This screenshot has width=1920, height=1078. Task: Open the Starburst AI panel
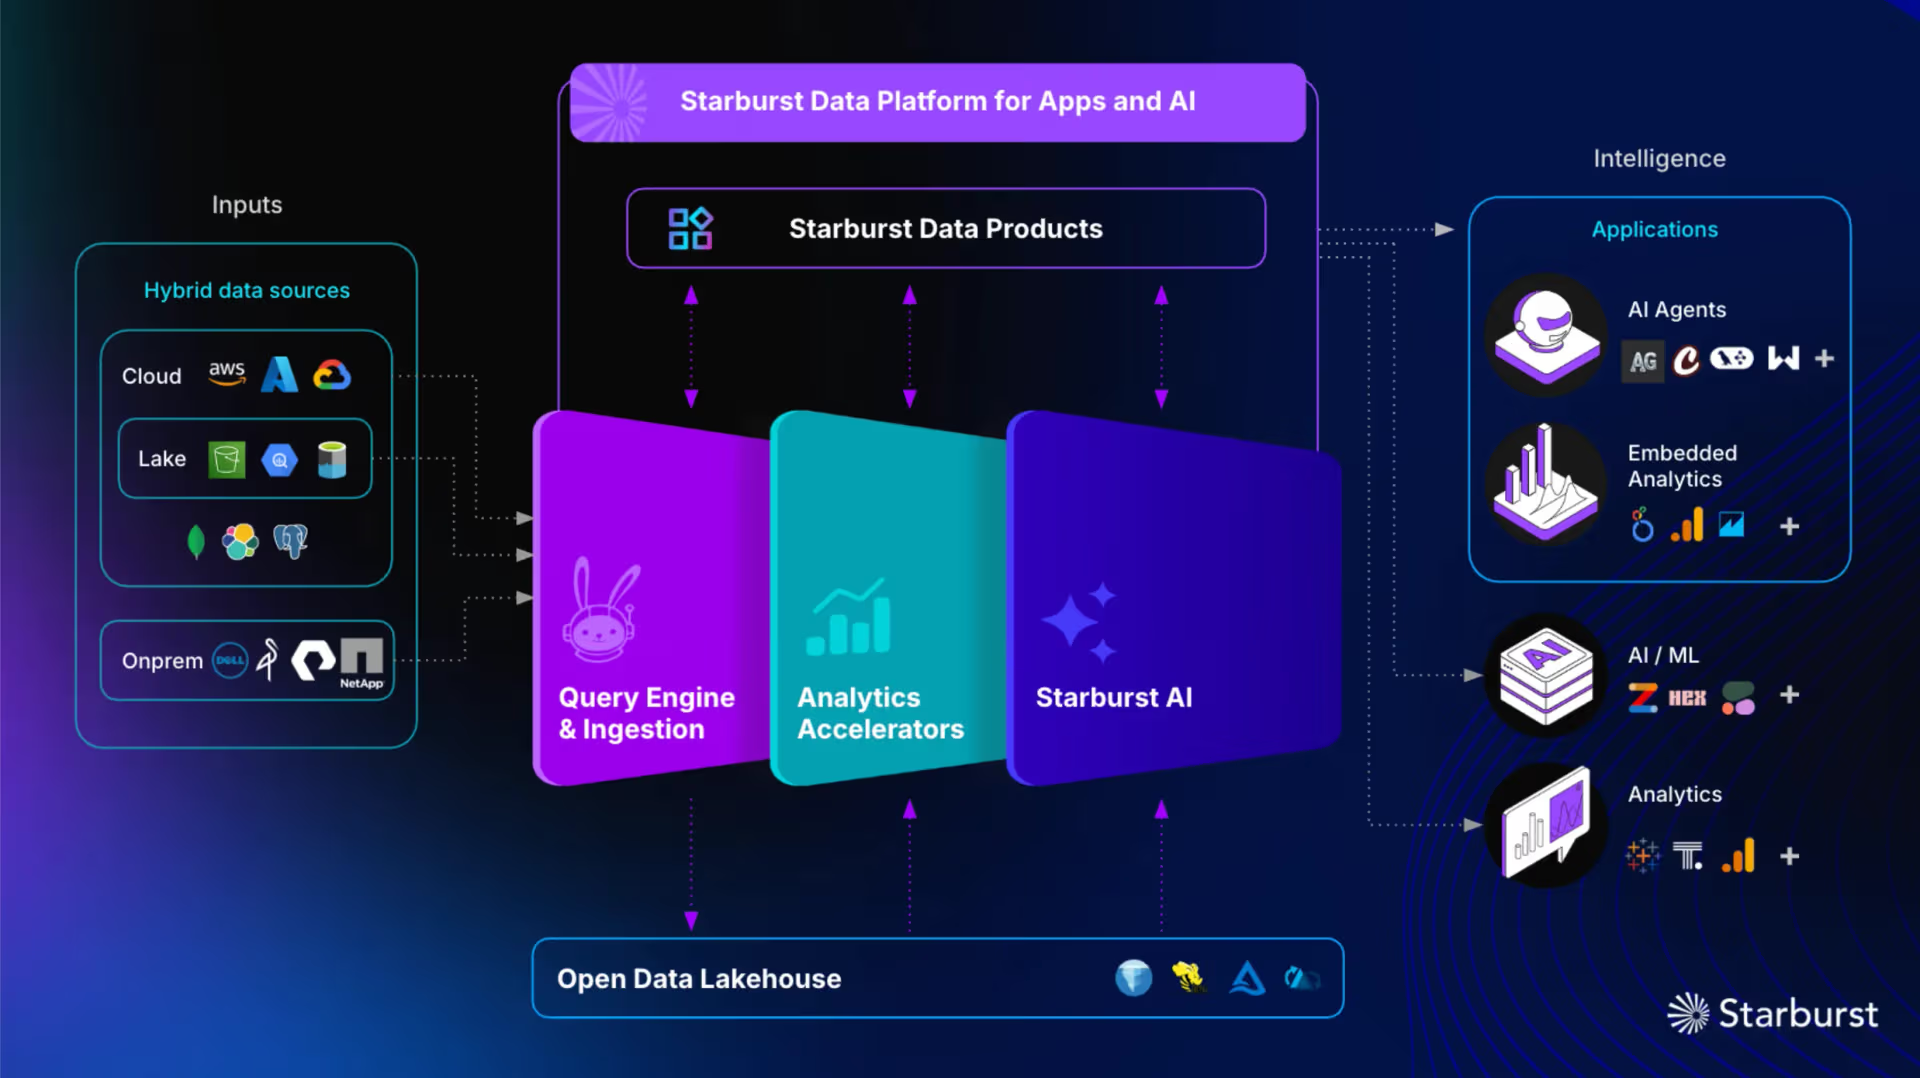[1170, 600]
